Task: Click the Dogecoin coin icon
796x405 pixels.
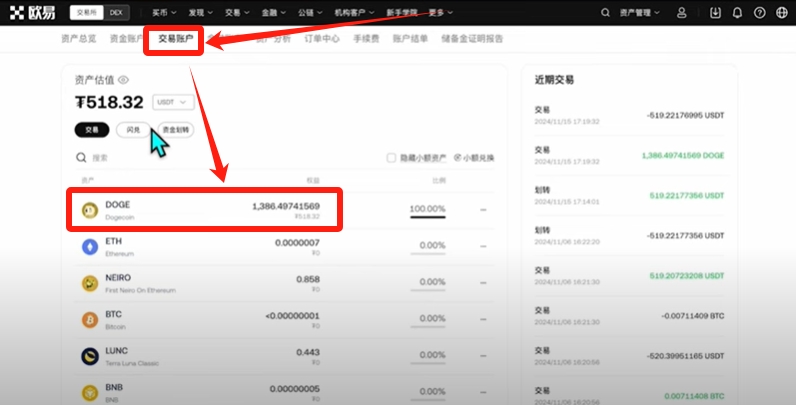Action: (90, 210)
